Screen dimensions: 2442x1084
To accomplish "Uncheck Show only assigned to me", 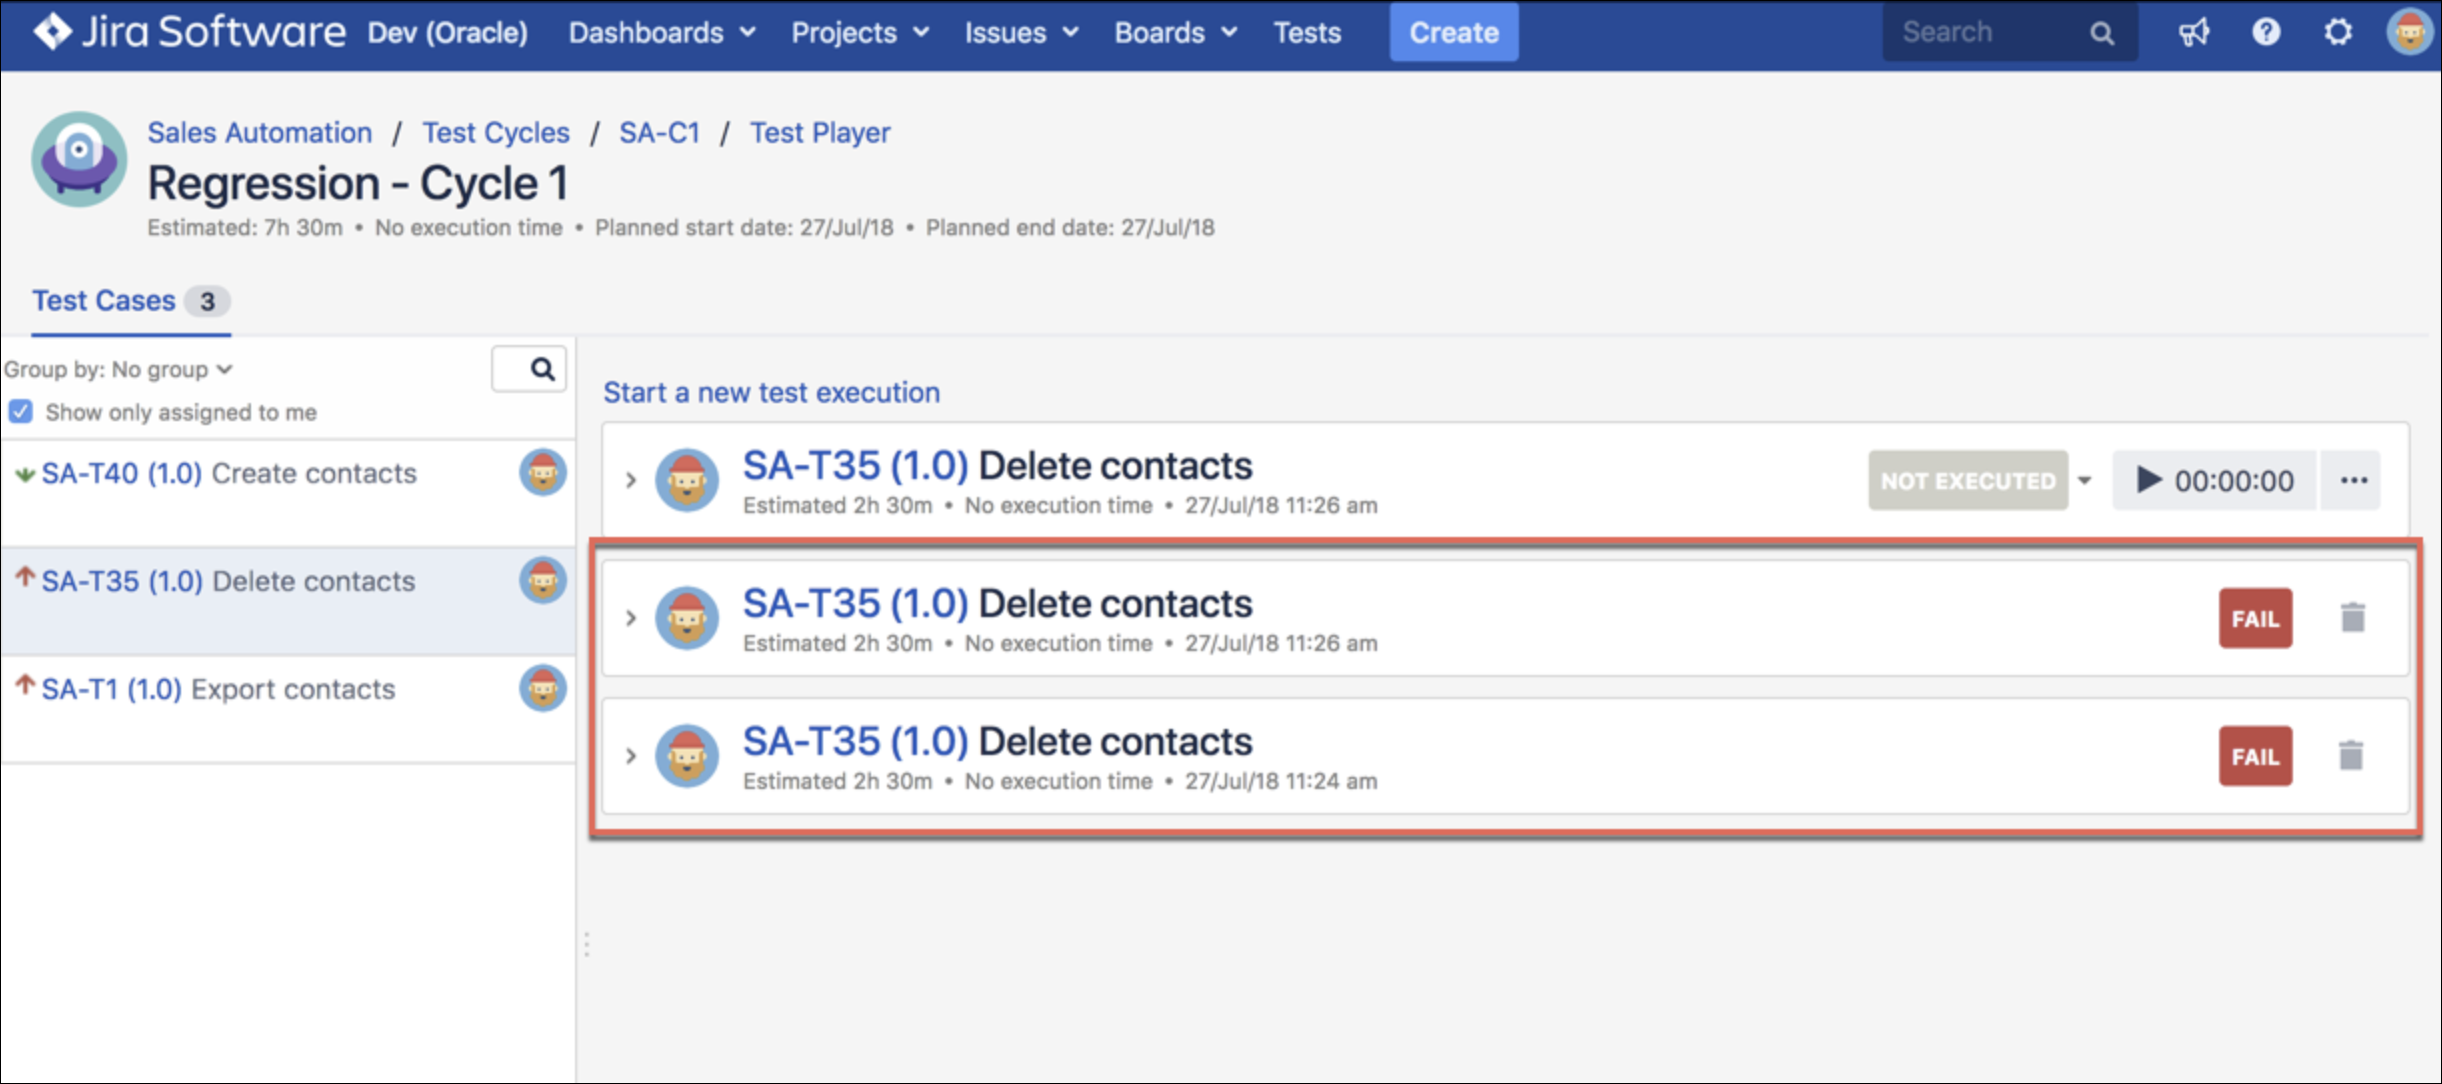I will 21,412.
